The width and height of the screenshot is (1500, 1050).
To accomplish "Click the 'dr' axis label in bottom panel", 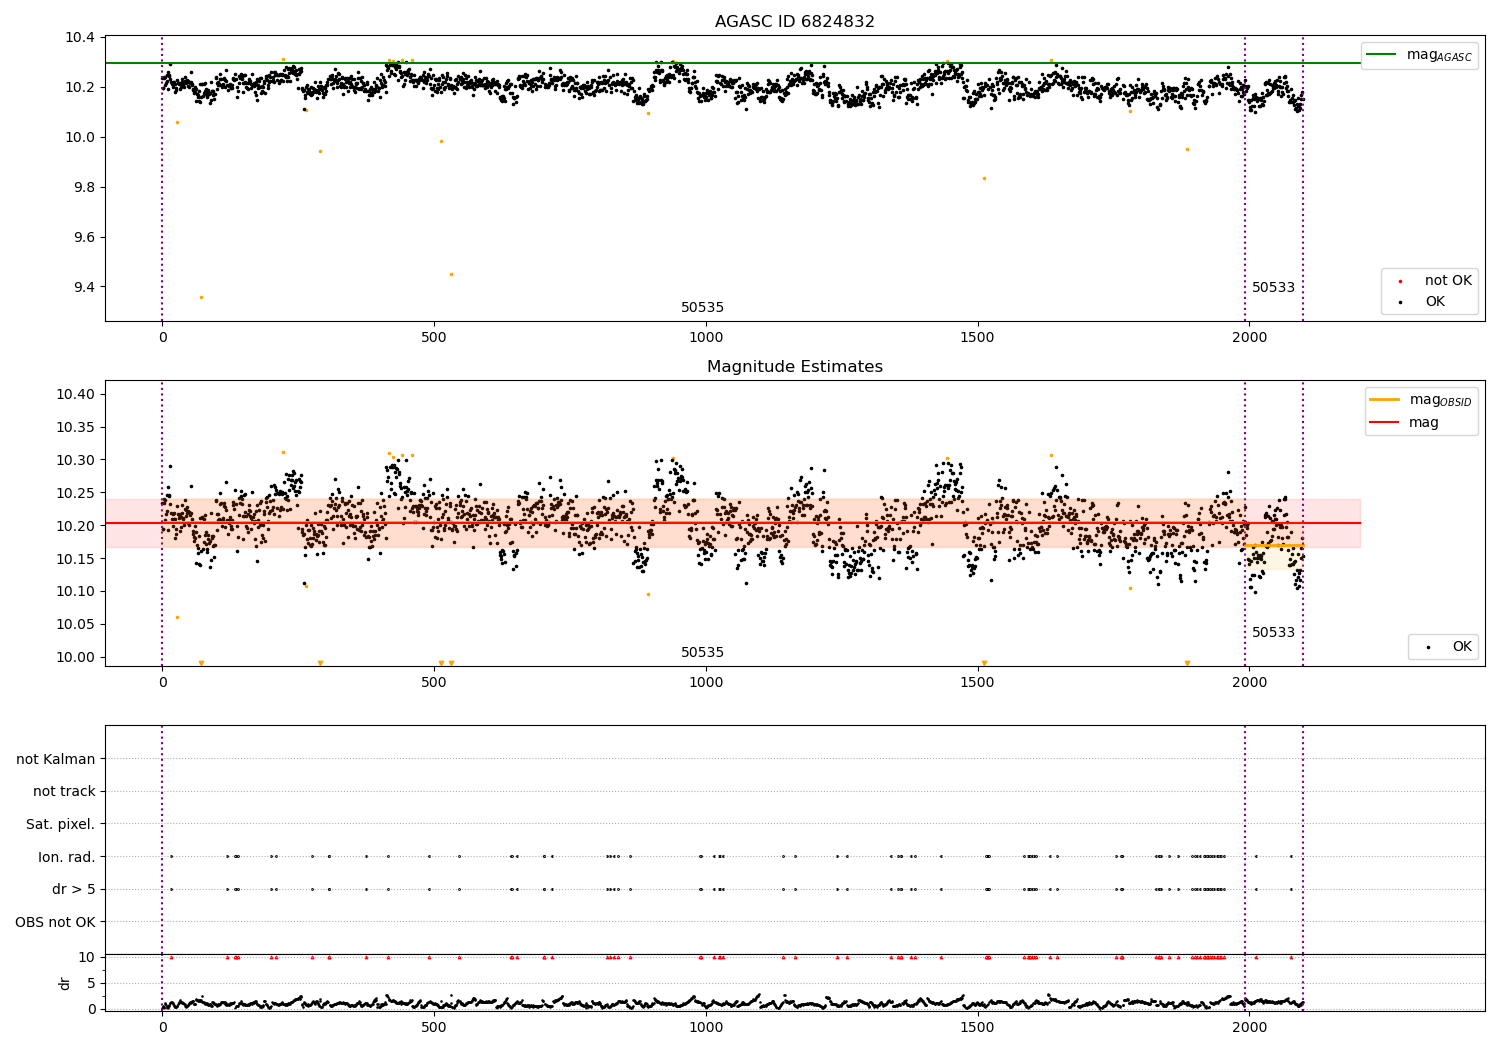I will coord(65,983).
